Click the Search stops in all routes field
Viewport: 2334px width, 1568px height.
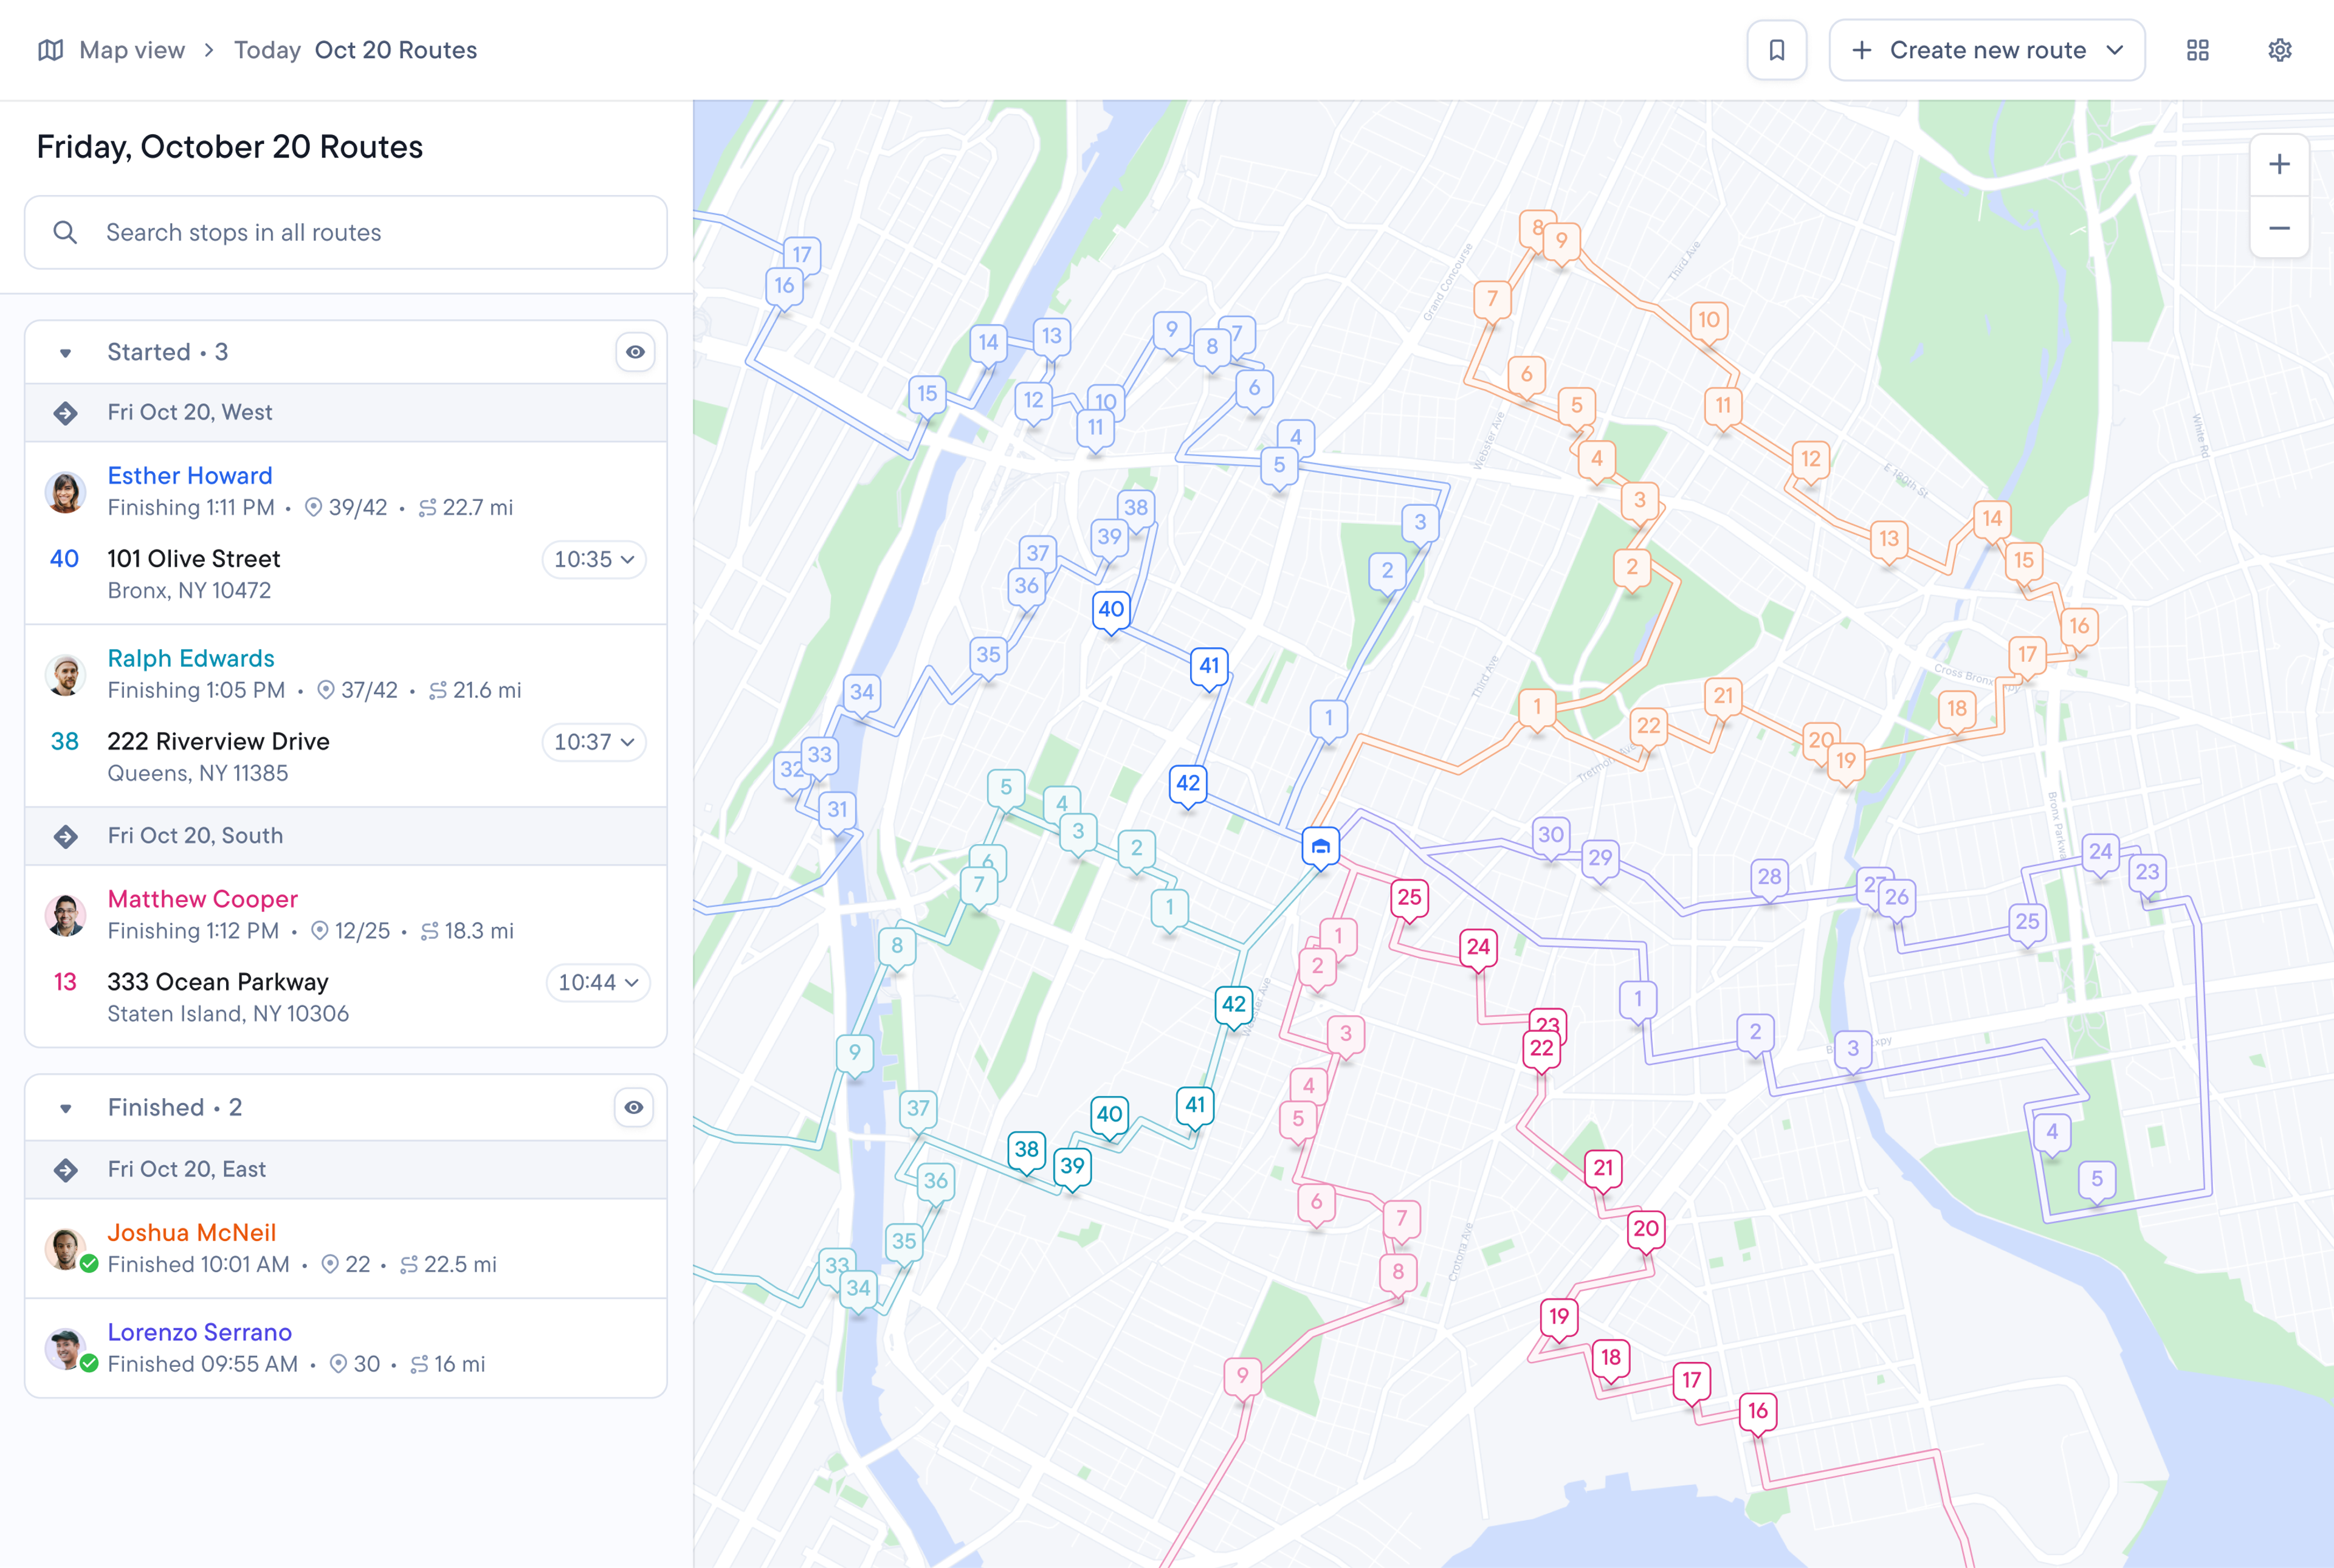point(346,233)
